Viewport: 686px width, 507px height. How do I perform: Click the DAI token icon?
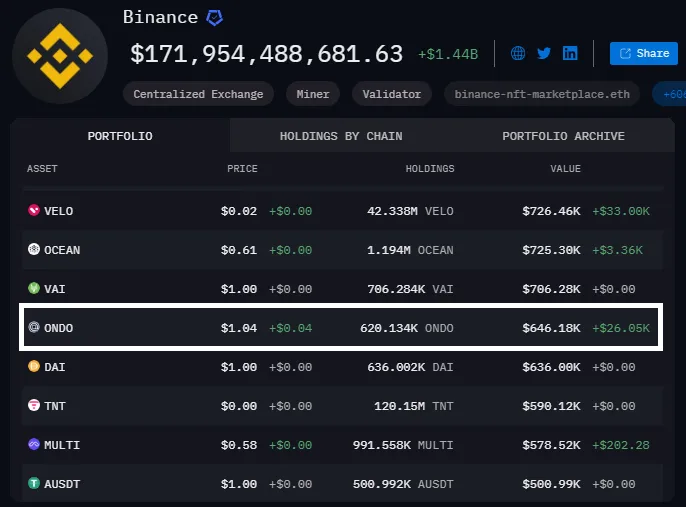tap(34, 366)
